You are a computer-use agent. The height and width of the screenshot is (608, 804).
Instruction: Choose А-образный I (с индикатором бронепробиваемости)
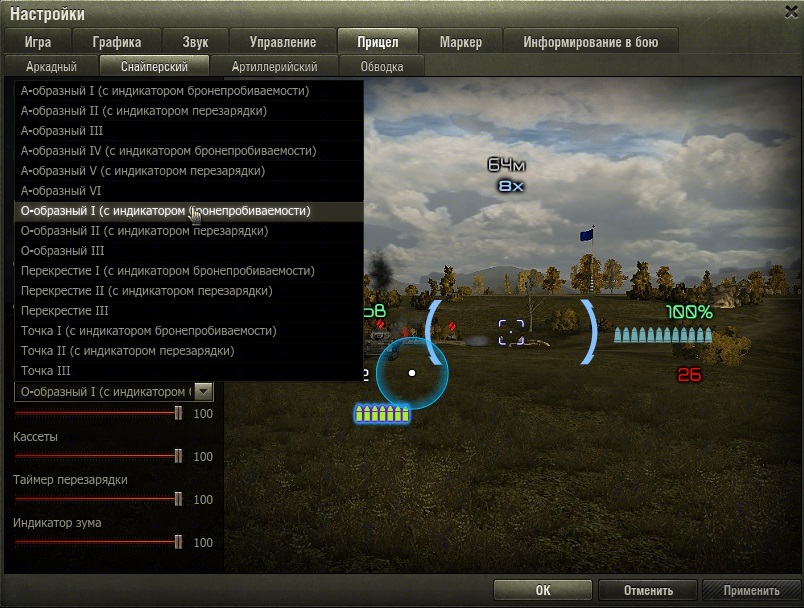pyautogui.click(x=189, y=91)
